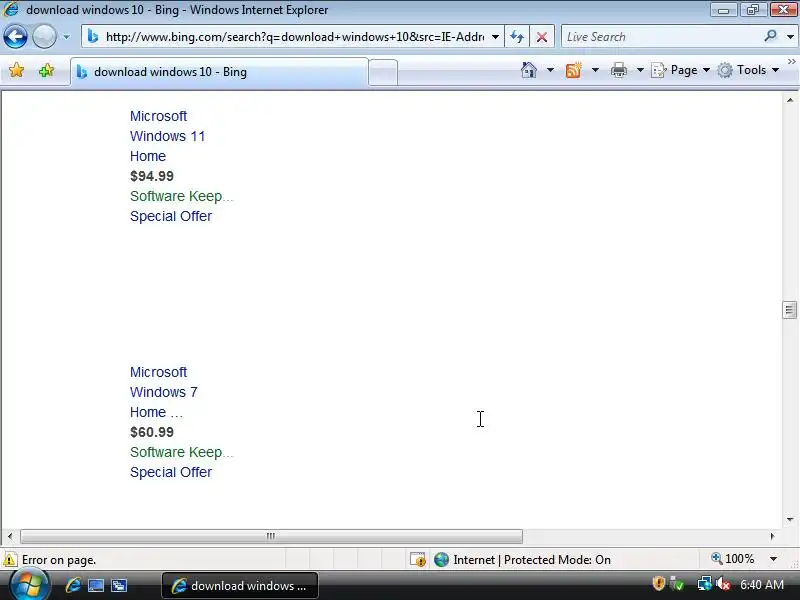Screen dimensions: 800x600
Task: Select the 'download windows 10 - Bing' tab
Action: point(219,72)
